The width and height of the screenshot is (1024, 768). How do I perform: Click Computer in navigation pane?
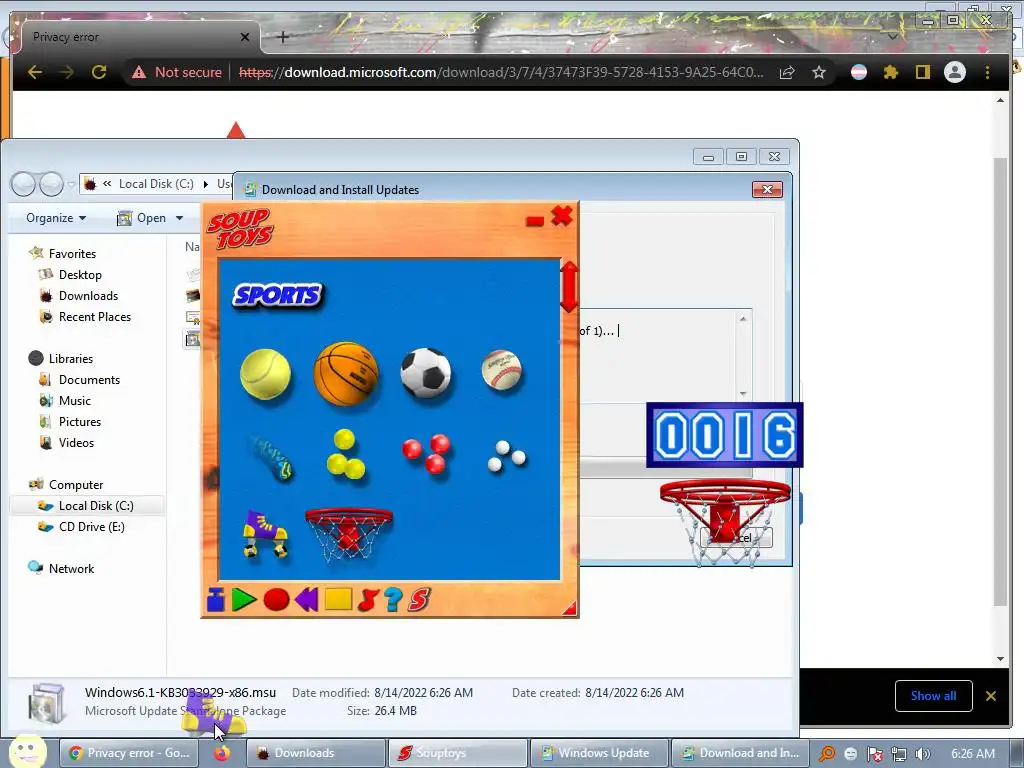pos(76,485)
